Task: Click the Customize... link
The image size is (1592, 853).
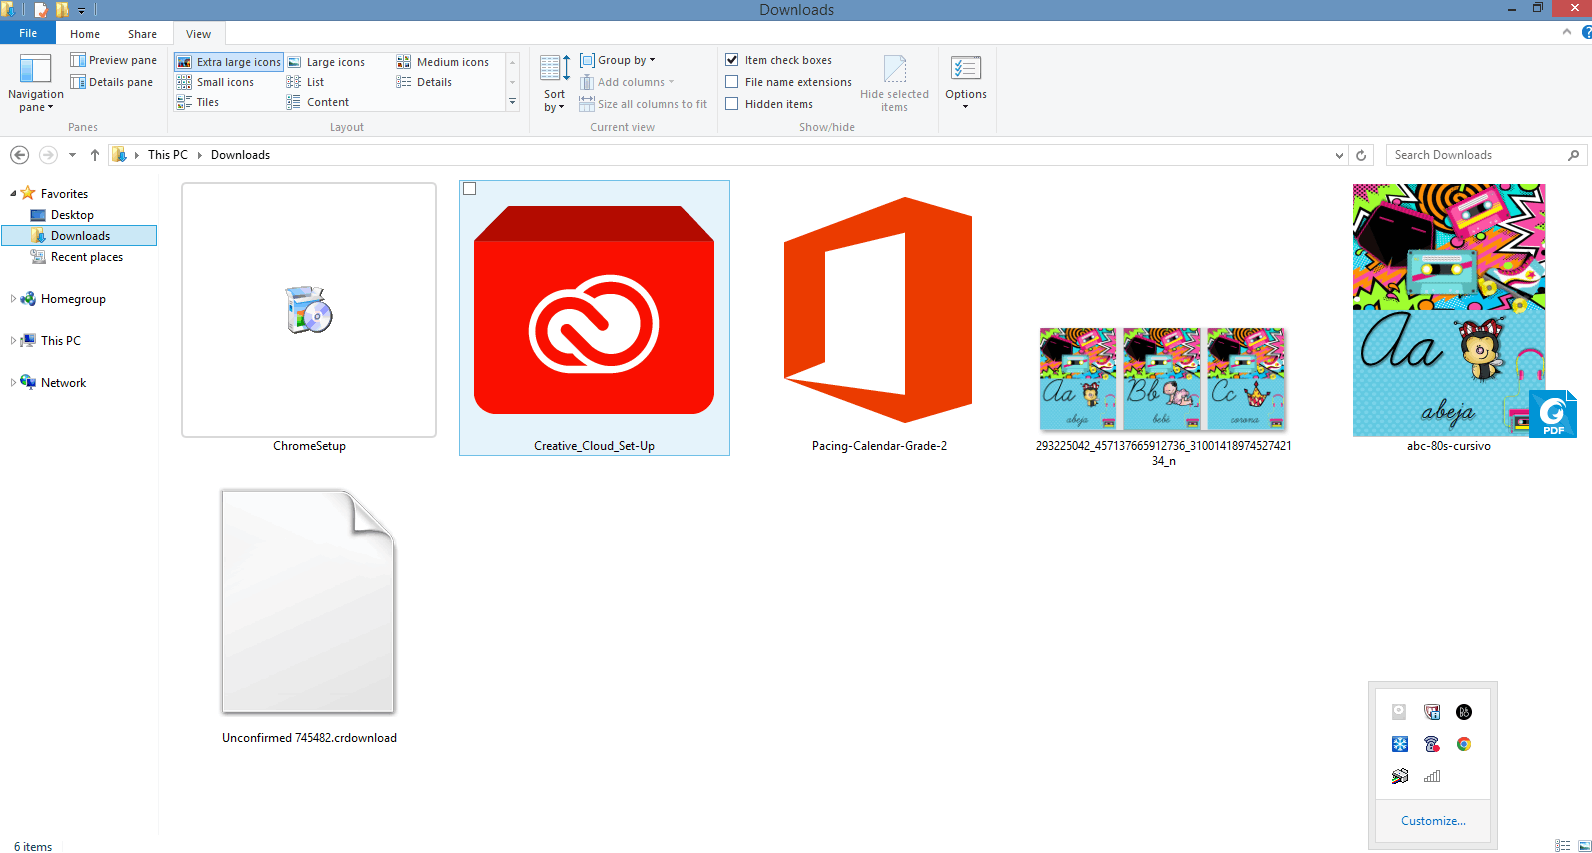Action: (x=1433, y=821)
